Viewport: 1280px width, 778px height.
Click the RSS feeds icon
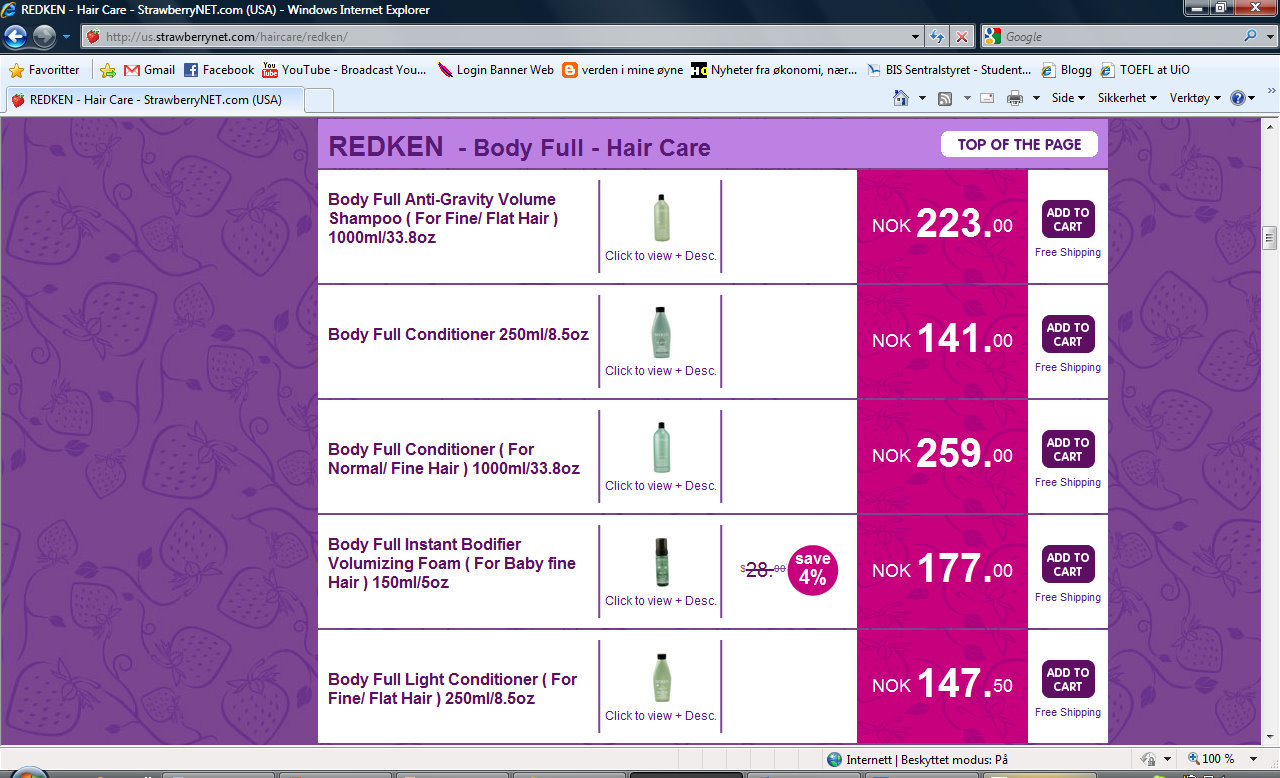(945, 98)
